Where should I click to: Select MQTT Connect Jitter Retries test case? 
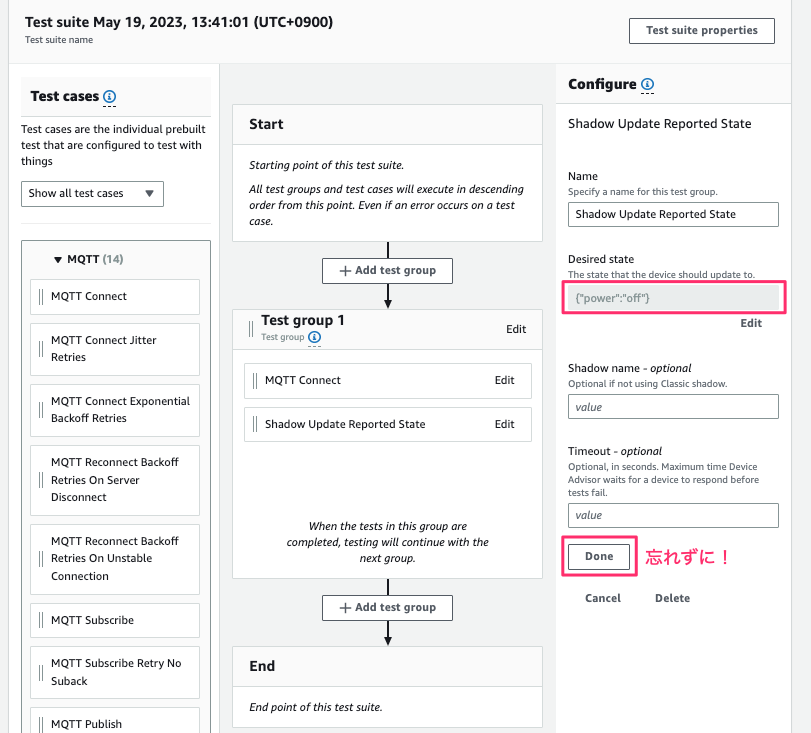[115, 349]
